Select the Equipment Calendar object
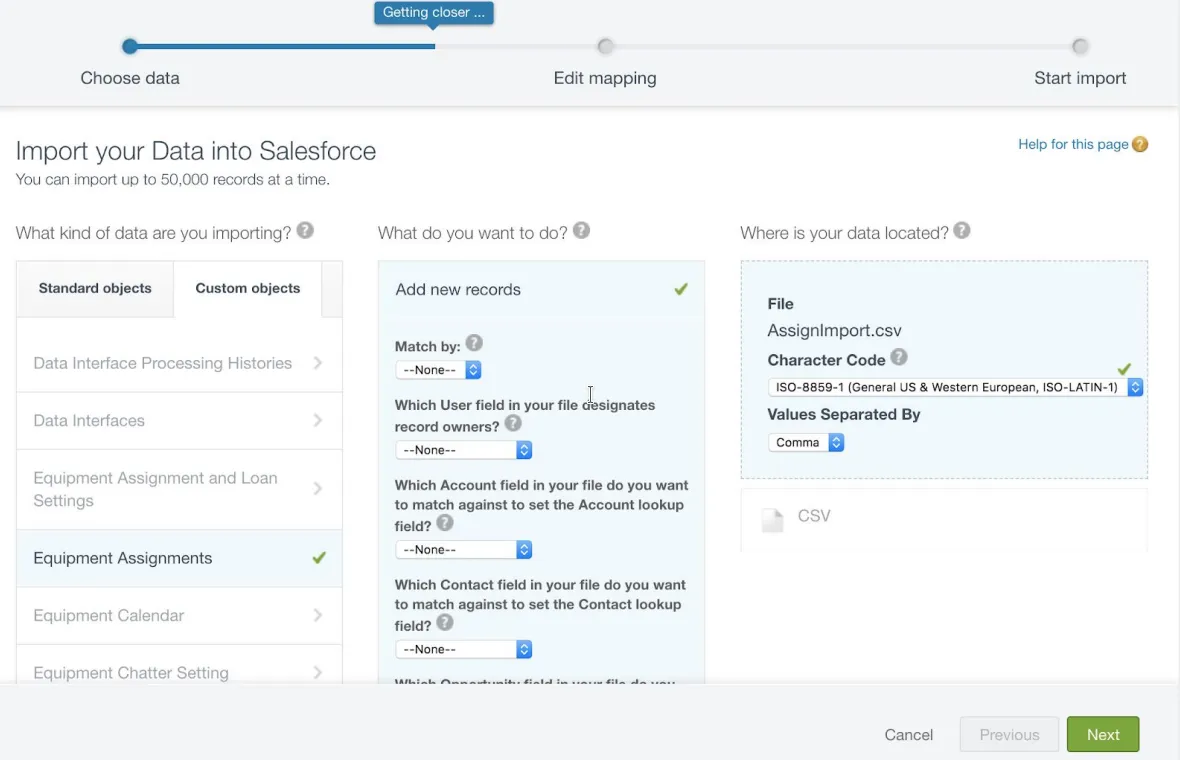The height and width of the screenshot is (760, 1180). [179, 616]
